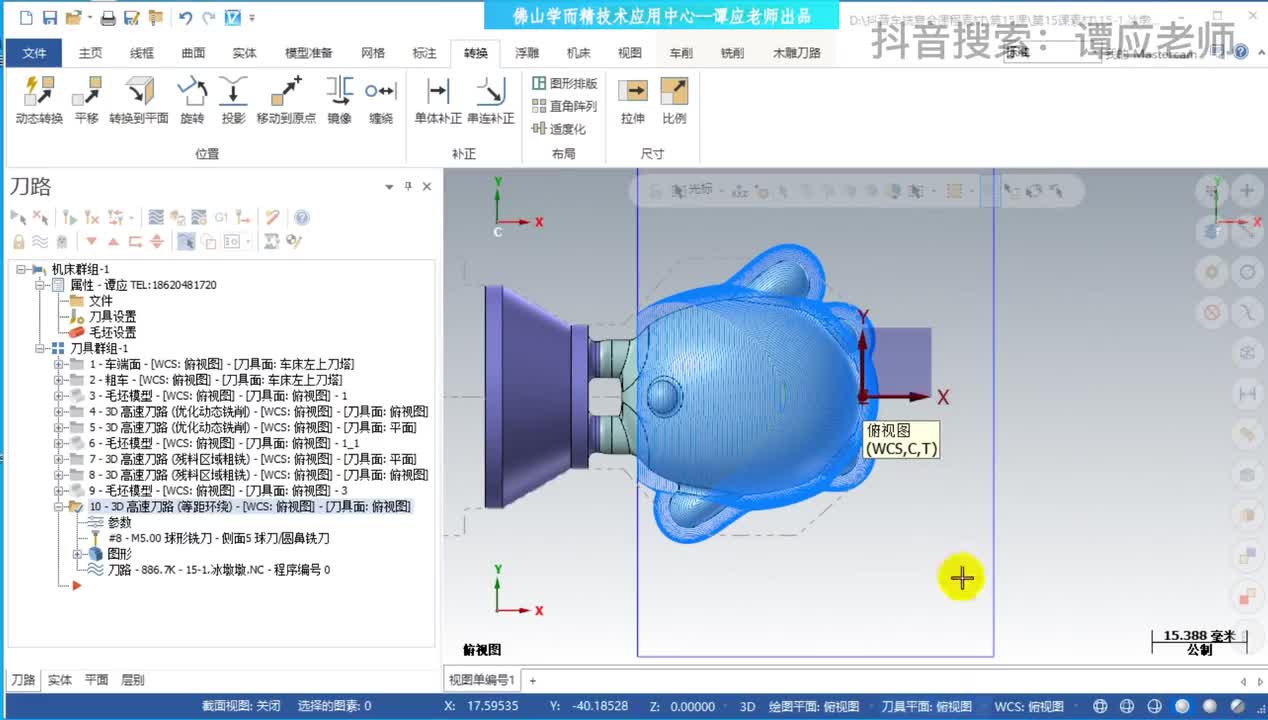Switch to the 层别 bottom panel tab

click(132, 680)
